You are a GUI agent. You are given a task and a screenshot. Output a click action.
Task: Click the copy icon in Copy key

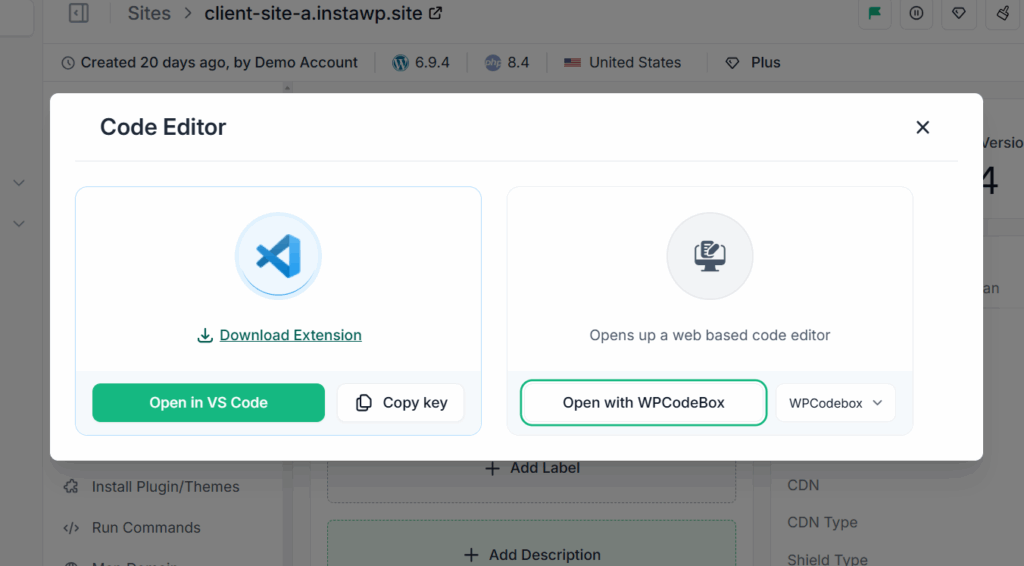point(364,403)
